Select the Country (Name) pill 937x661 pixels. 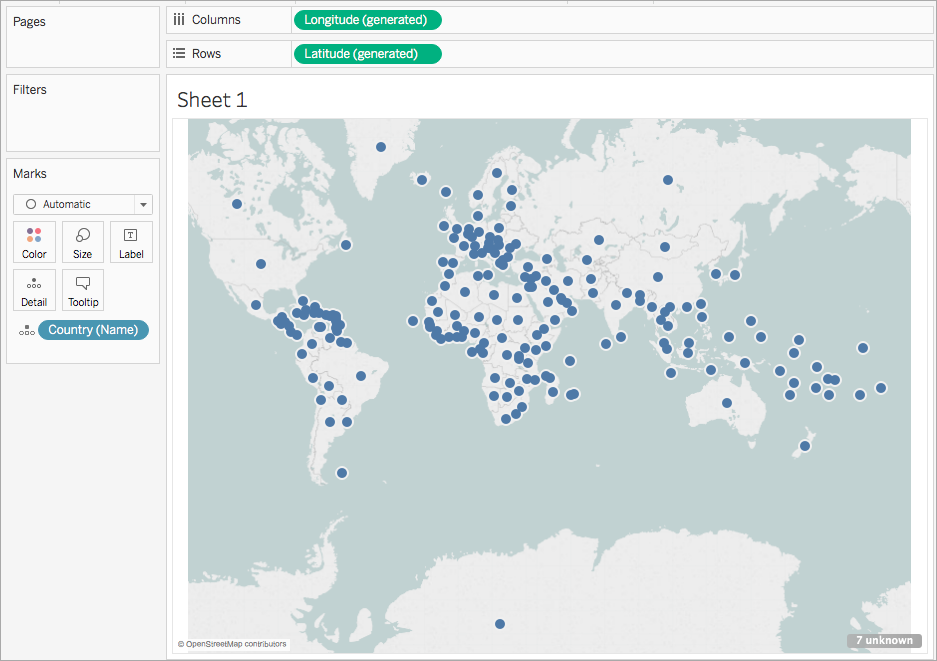click(93, 330)
